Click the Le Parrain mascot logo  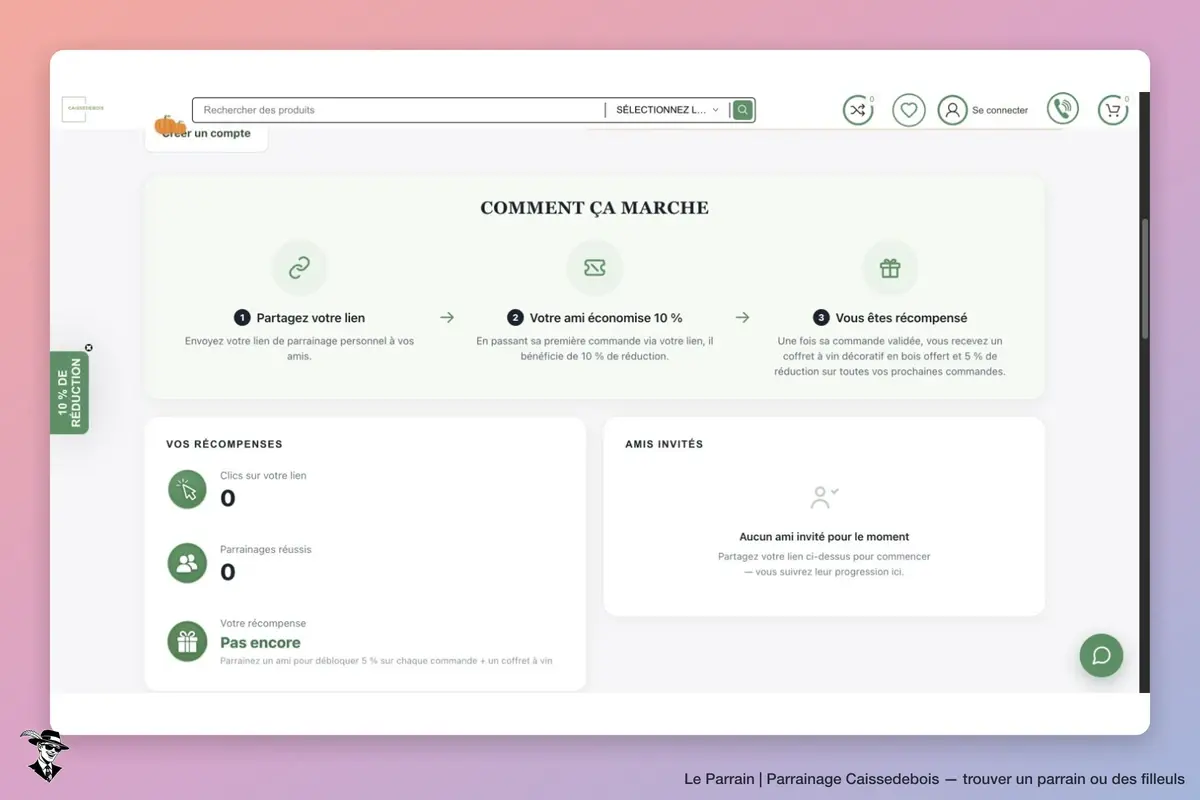(x=43, y=755)
